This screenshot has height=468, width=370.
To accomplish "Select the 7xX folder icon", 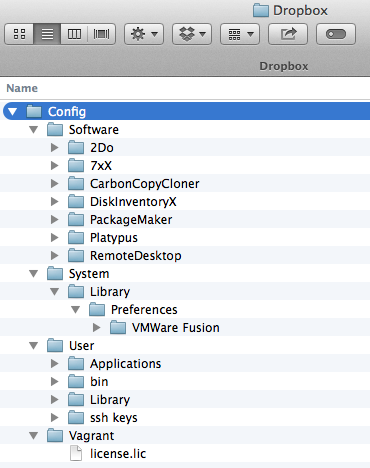I will [76, 165].
